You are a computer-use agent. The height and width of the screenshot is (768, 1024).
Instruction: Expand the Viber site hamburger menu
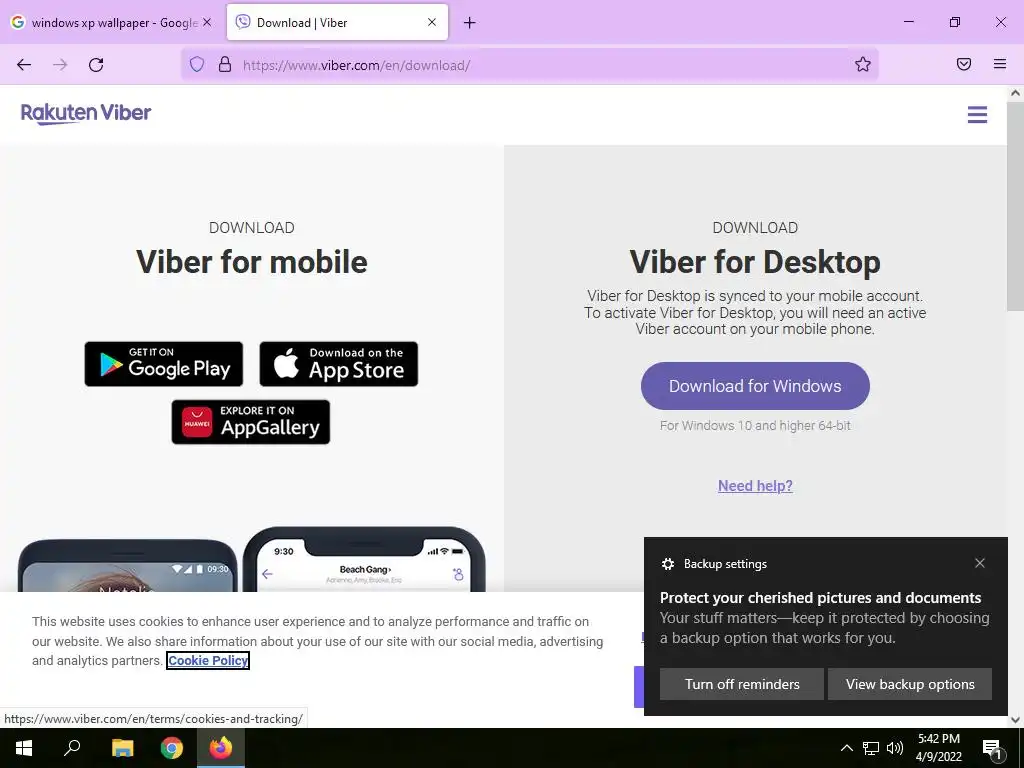(x=977, y=115)
